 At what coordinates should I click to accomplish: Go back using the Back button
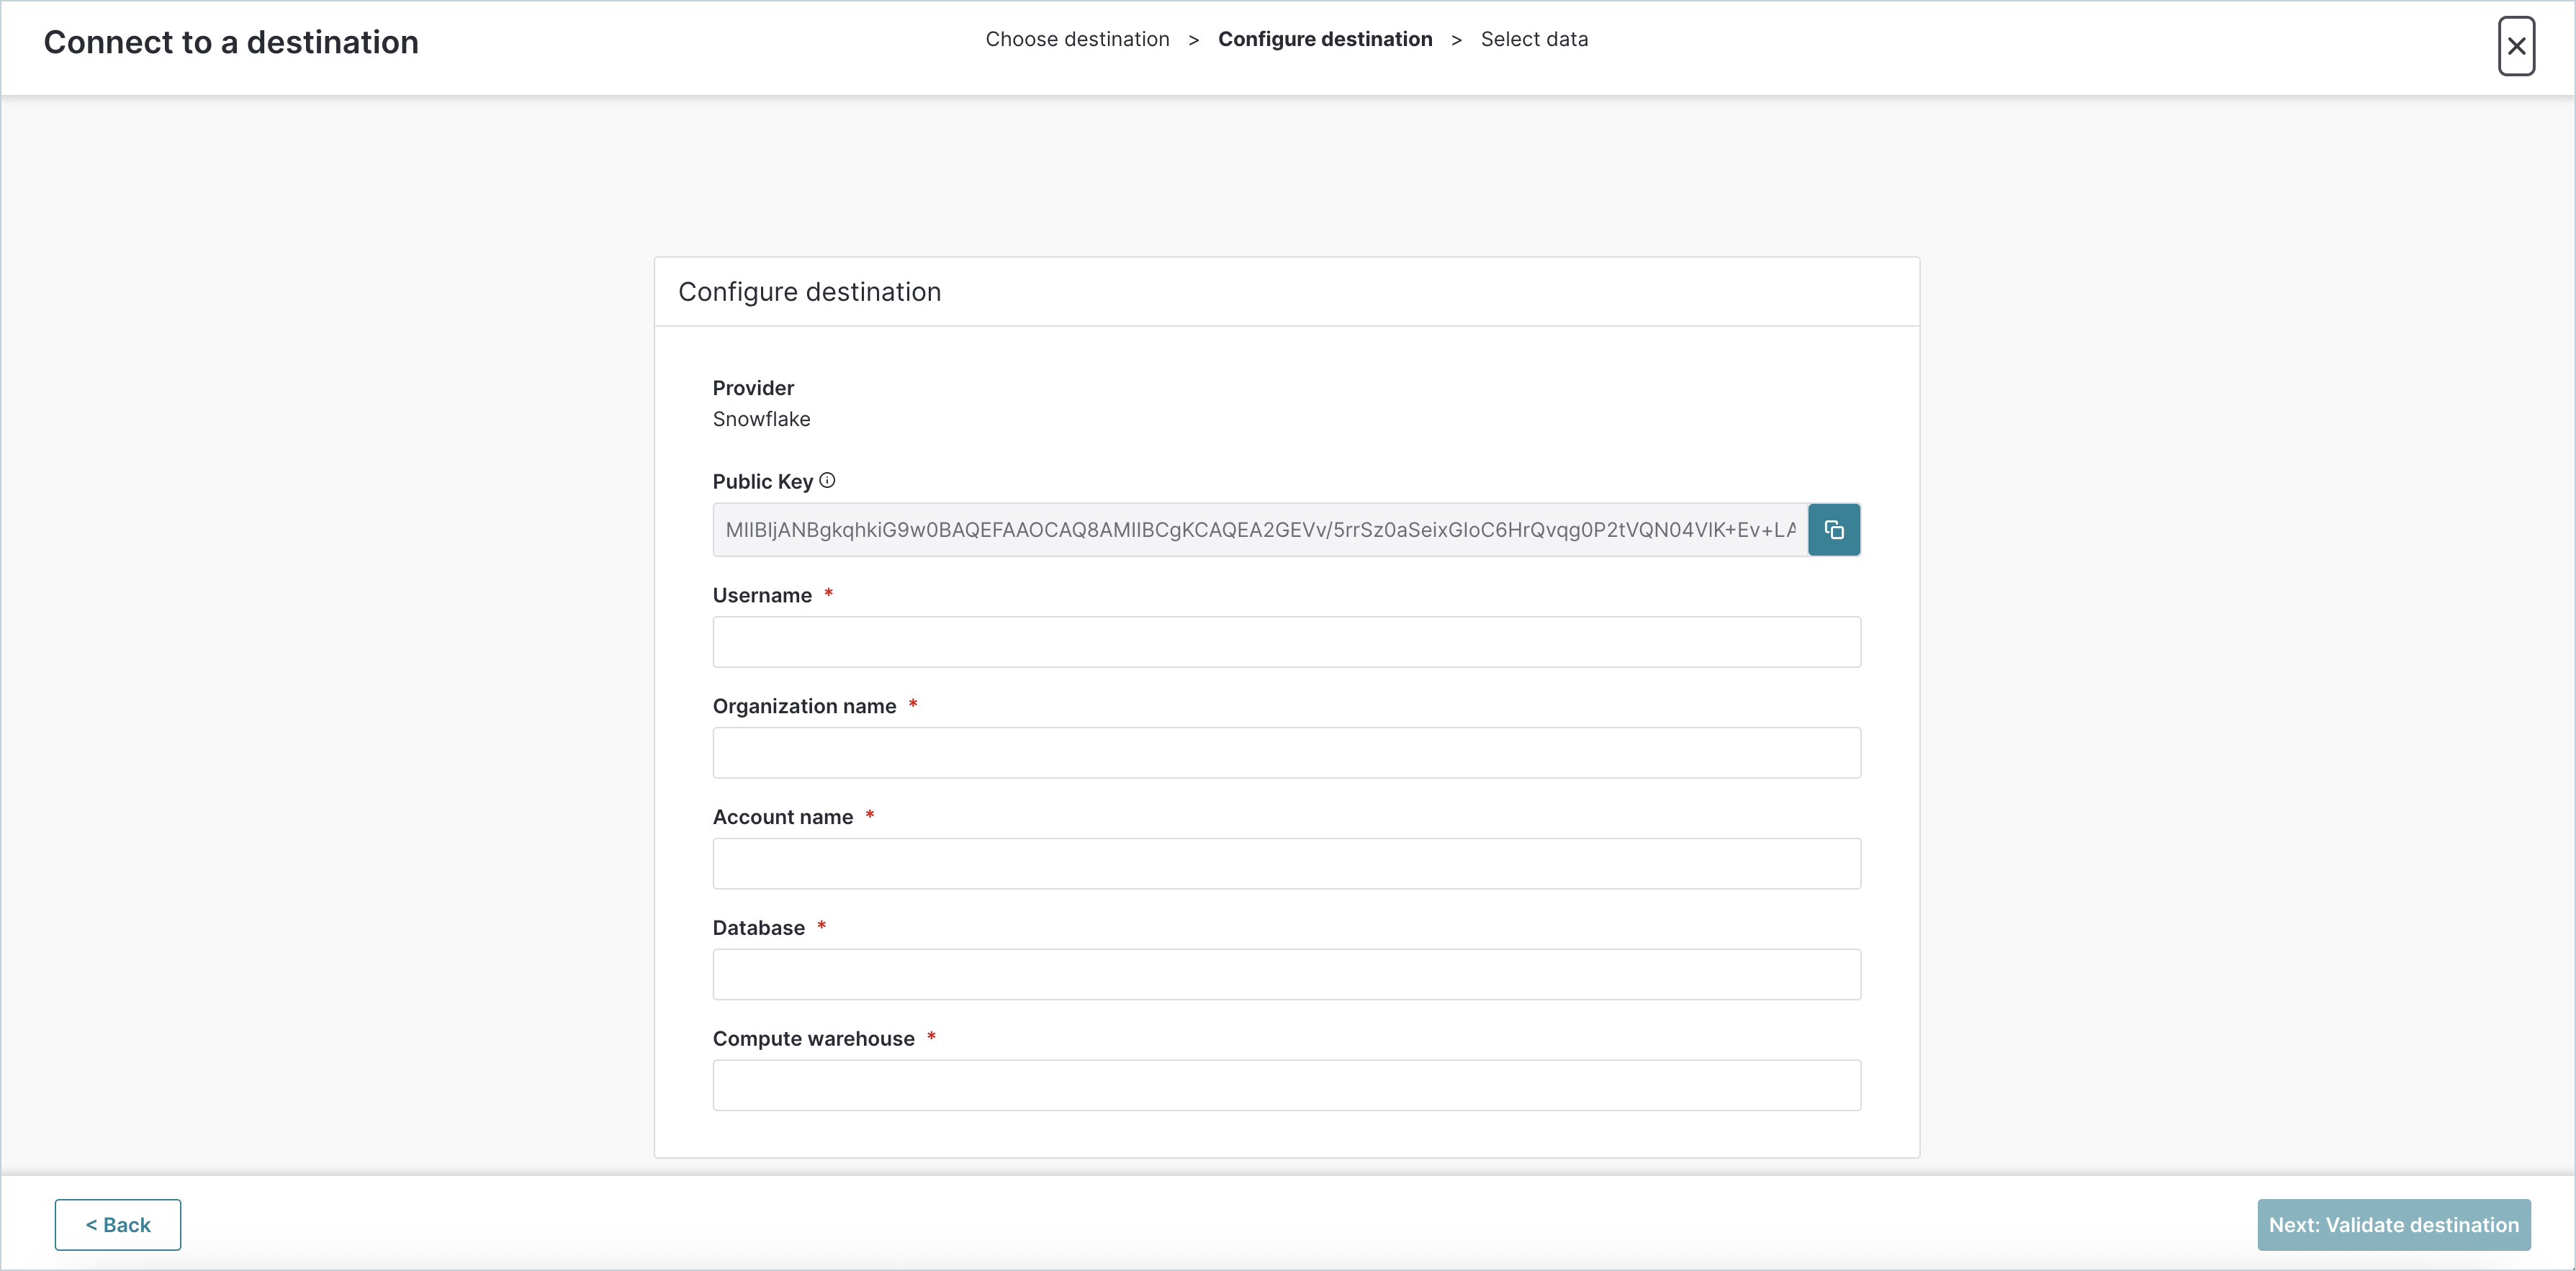tap(117, 1224)
